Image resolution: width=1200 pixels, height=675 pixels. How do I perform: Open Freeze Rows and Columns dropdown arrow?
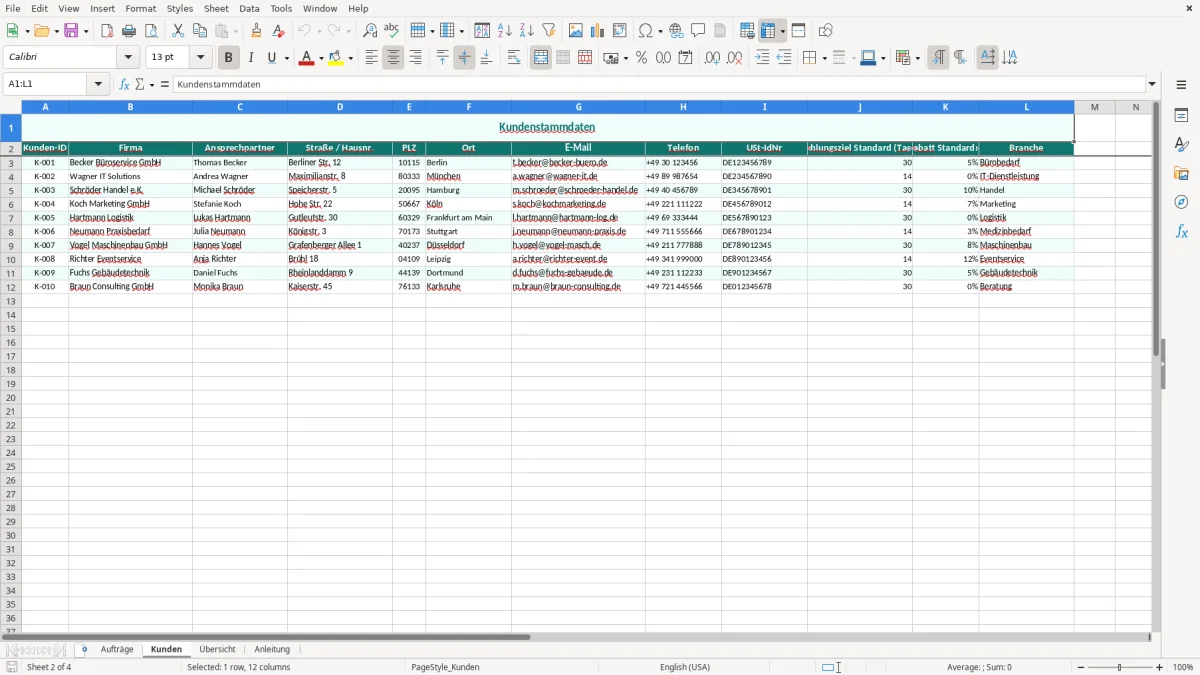tap(783, 31)
